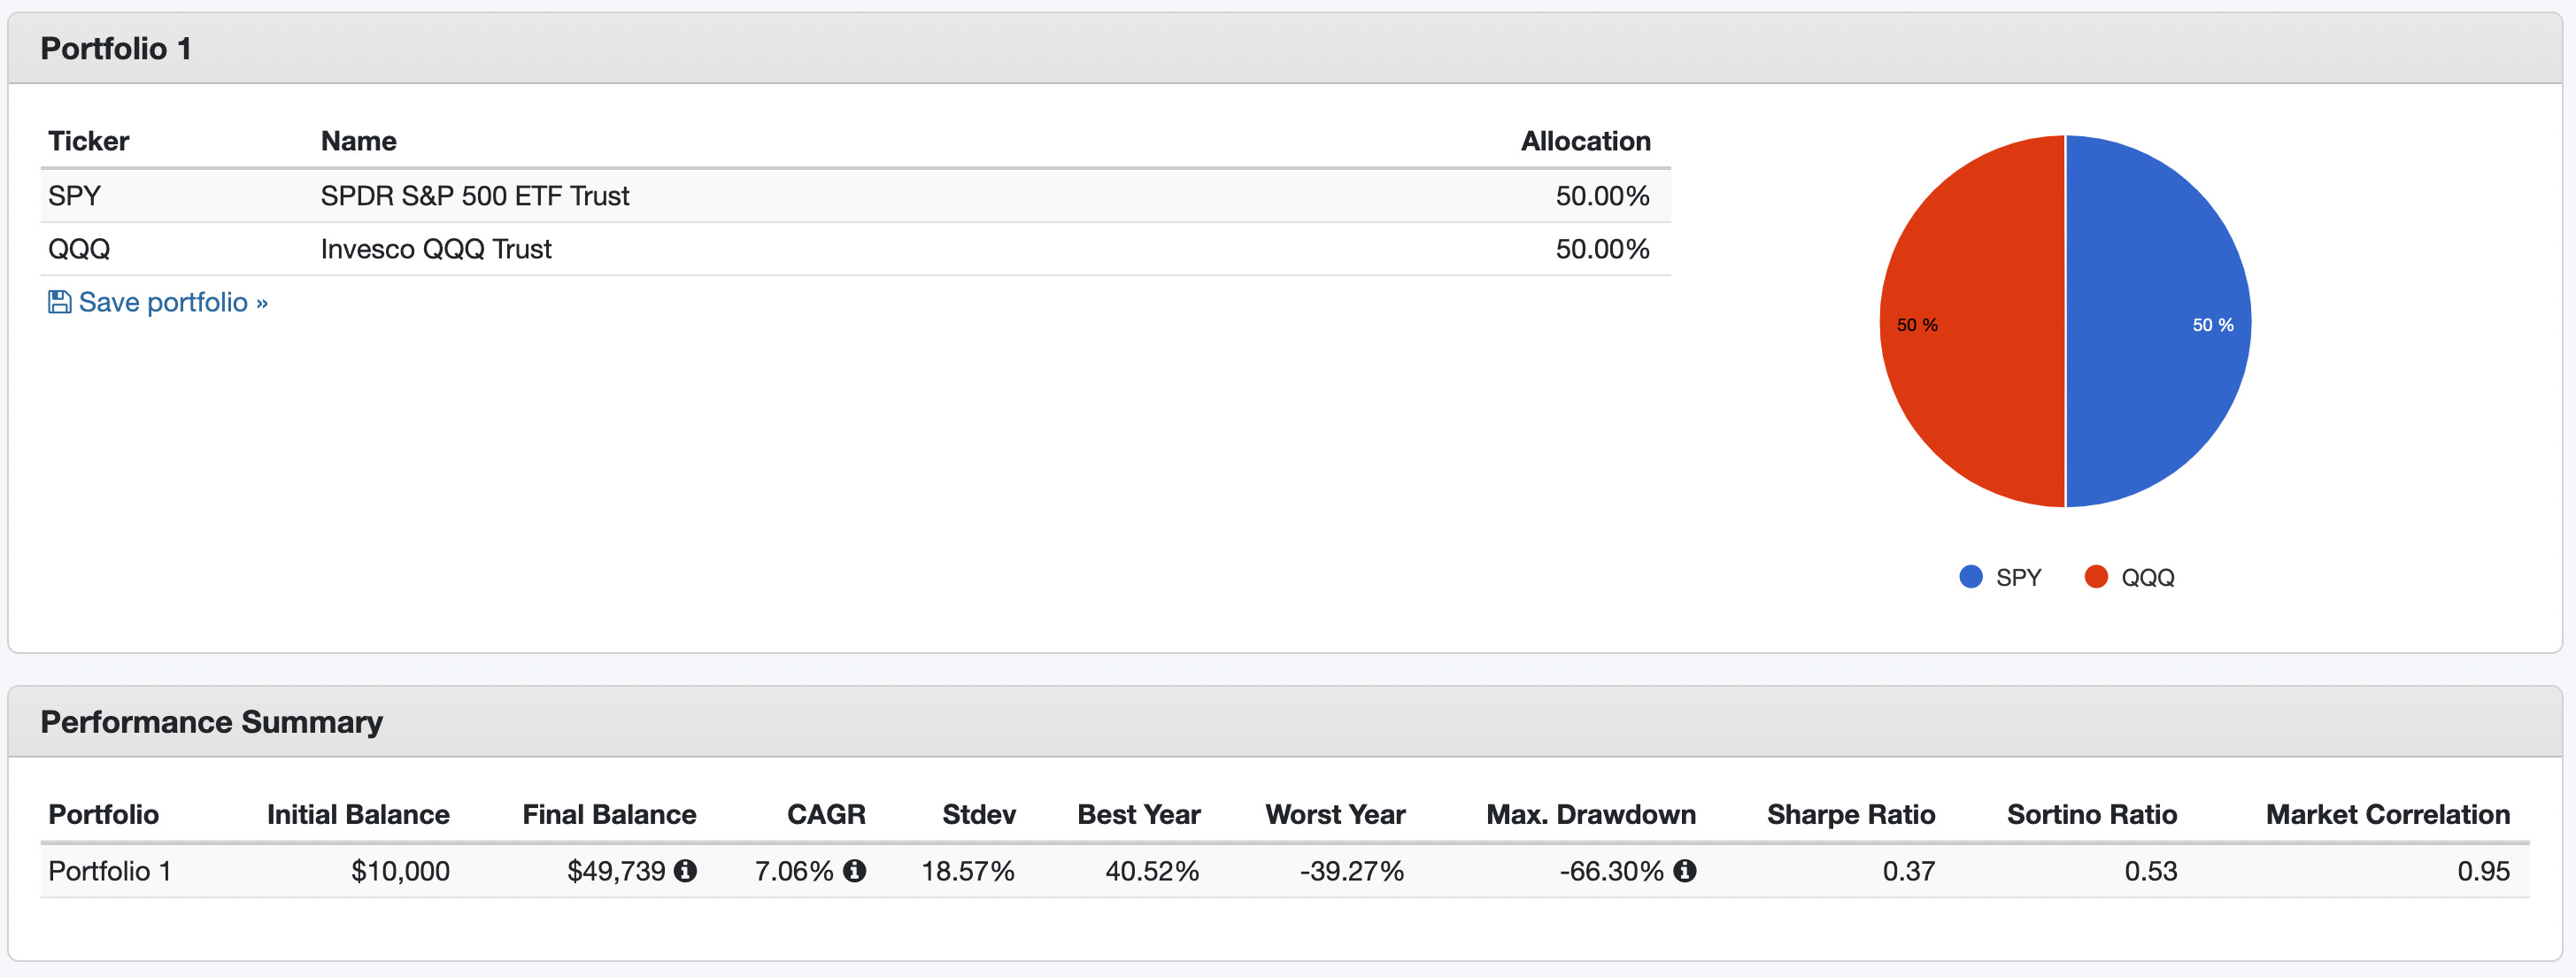Viewport: 2576px width, 977px height.
Task: Select the 0.95 market correlation value
Action: pos(2484,871)
